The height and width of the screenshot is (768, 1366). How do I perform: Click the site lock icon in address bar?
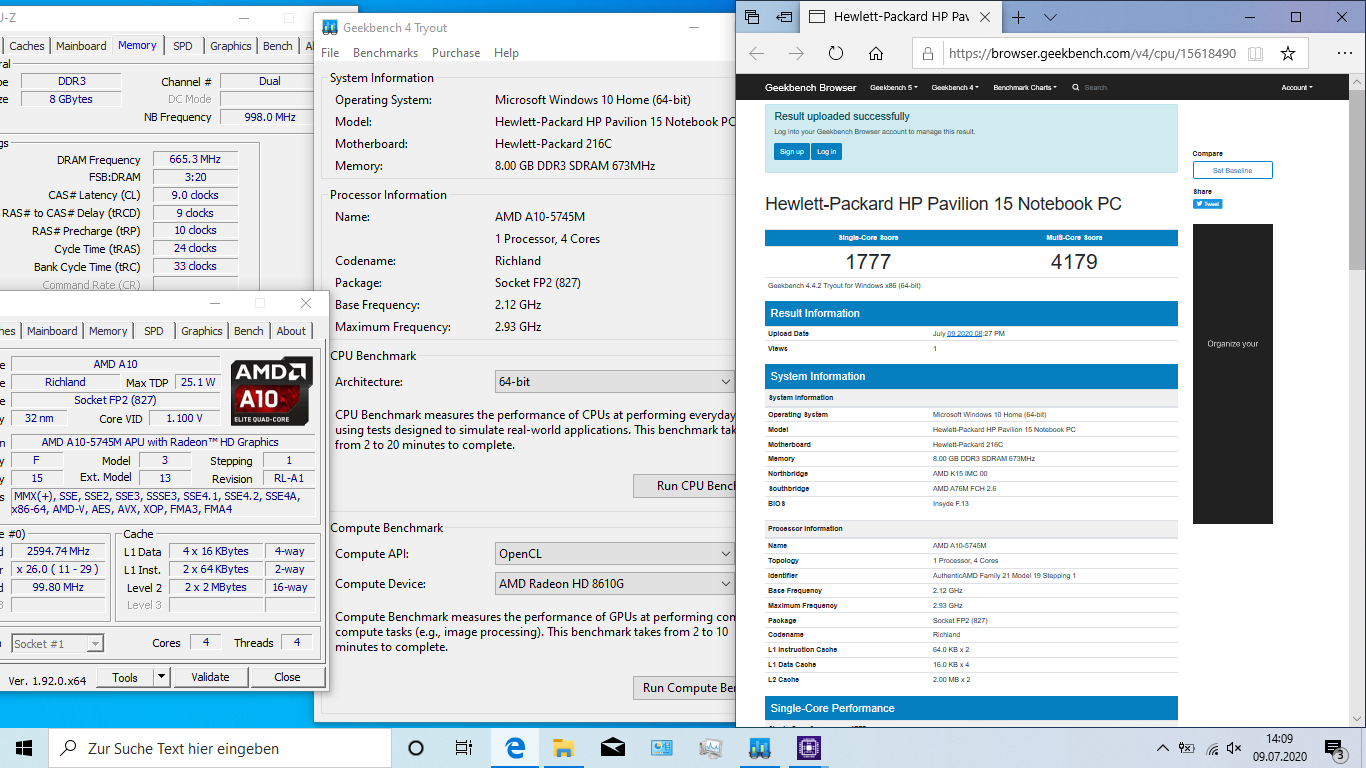[928, 54]
